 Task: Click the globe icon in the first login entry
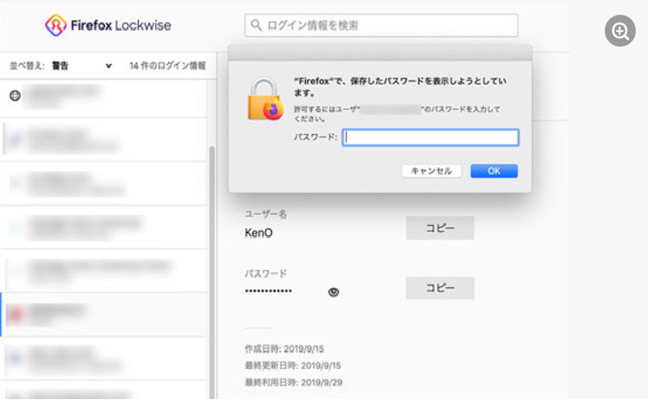click(x=15, y=96)
